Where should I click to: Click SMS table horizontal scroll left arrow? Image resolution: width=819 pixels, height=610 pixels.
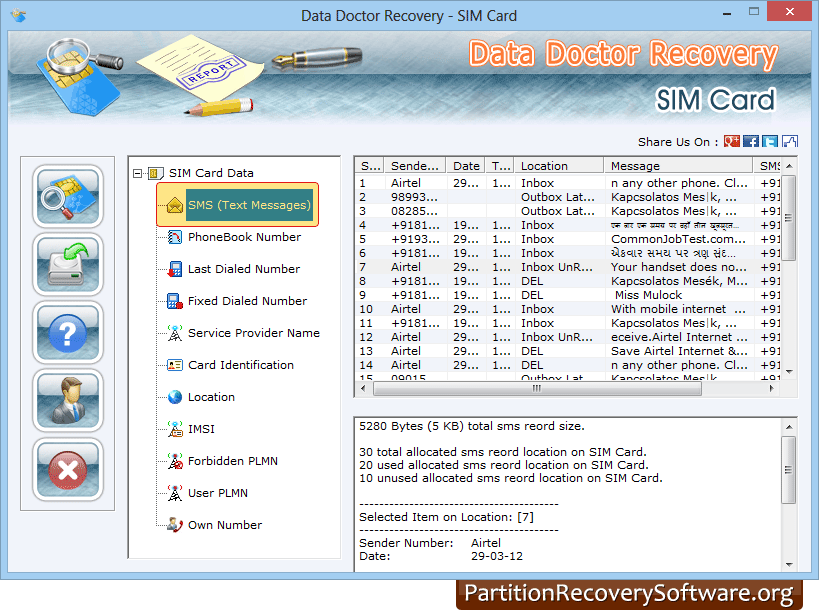tap(363, 389)
